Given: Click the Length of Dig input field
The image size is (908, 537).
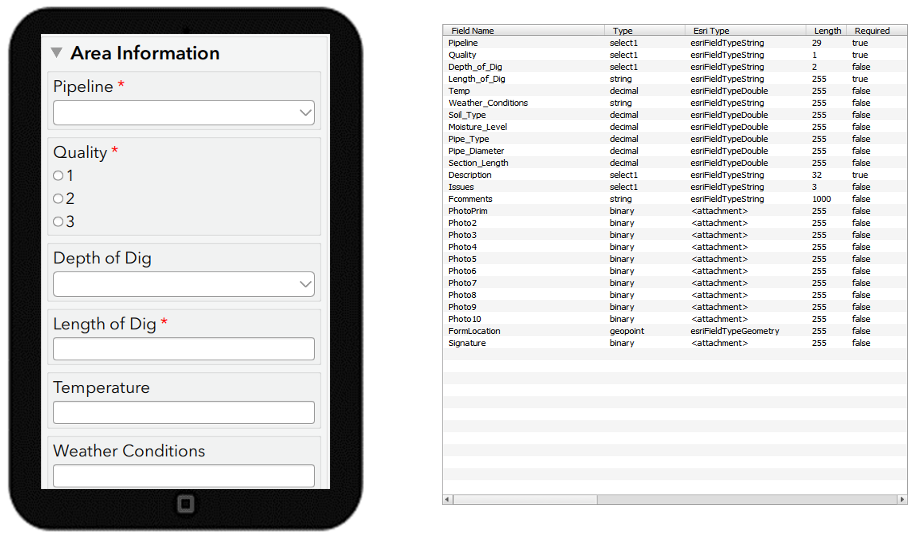Looking at the screenshot, I should pyautogui.click(x=184, y=349).
